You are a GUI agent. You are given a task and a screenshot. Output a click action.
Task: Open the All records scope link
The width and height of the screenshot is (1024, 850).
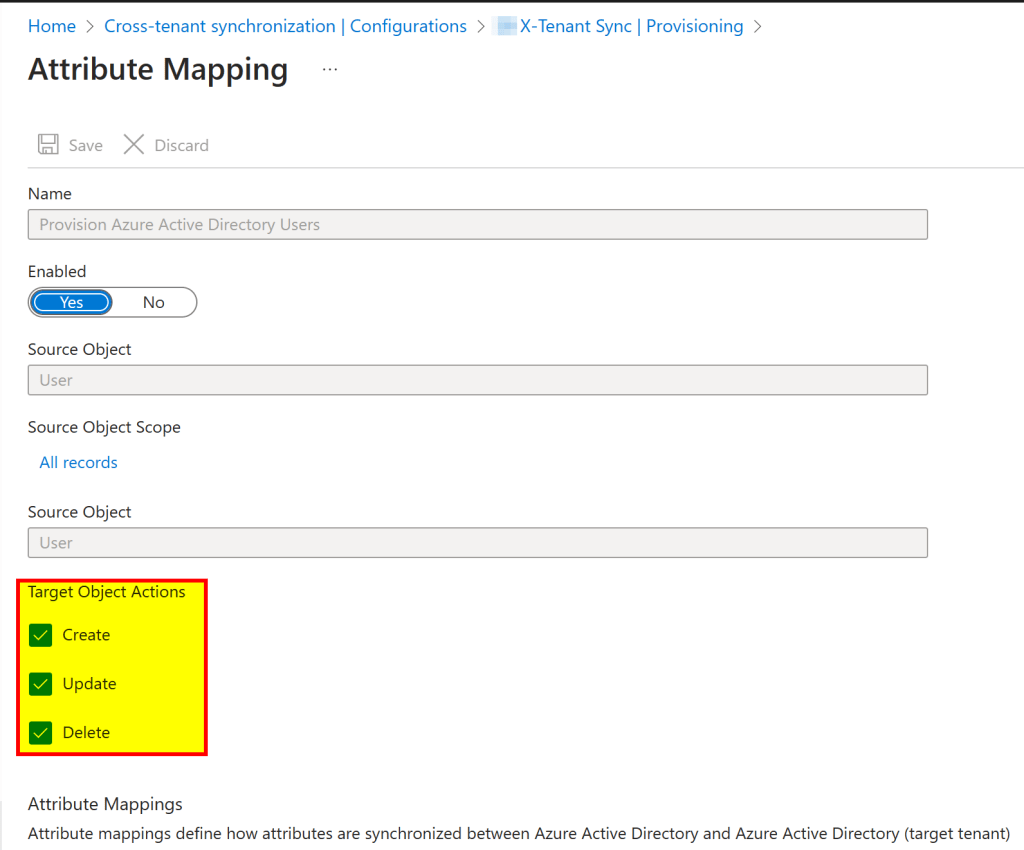78,462
